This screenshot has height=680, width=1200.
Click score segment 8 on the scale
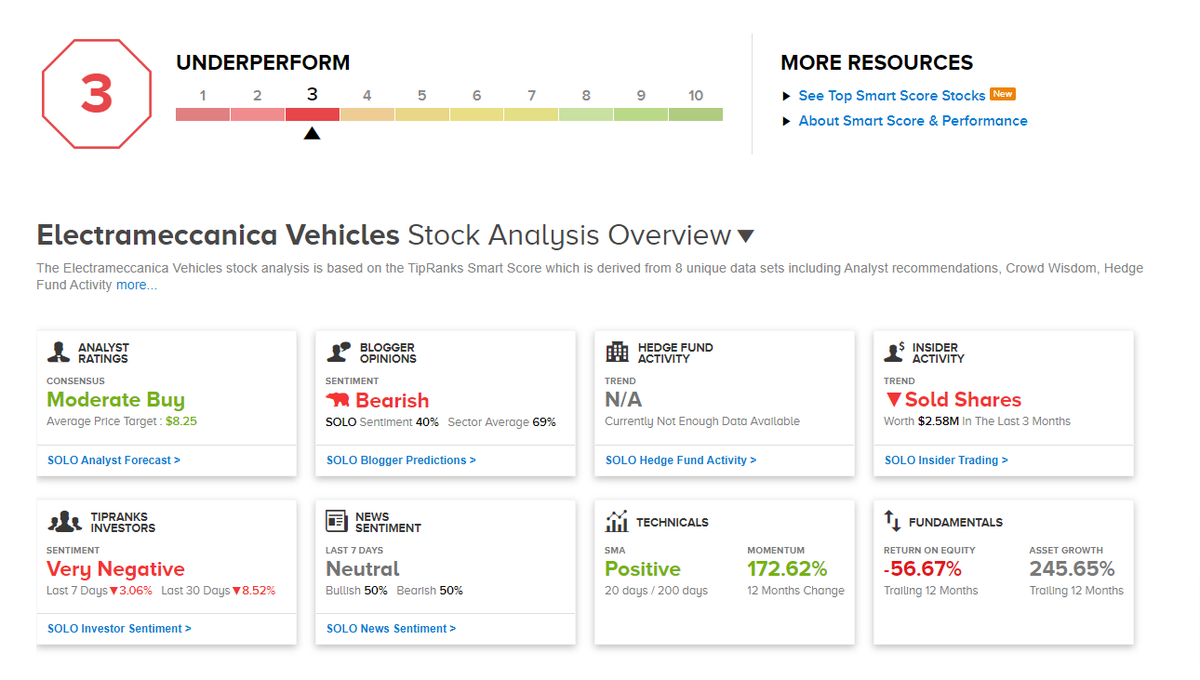click(586, 115)
